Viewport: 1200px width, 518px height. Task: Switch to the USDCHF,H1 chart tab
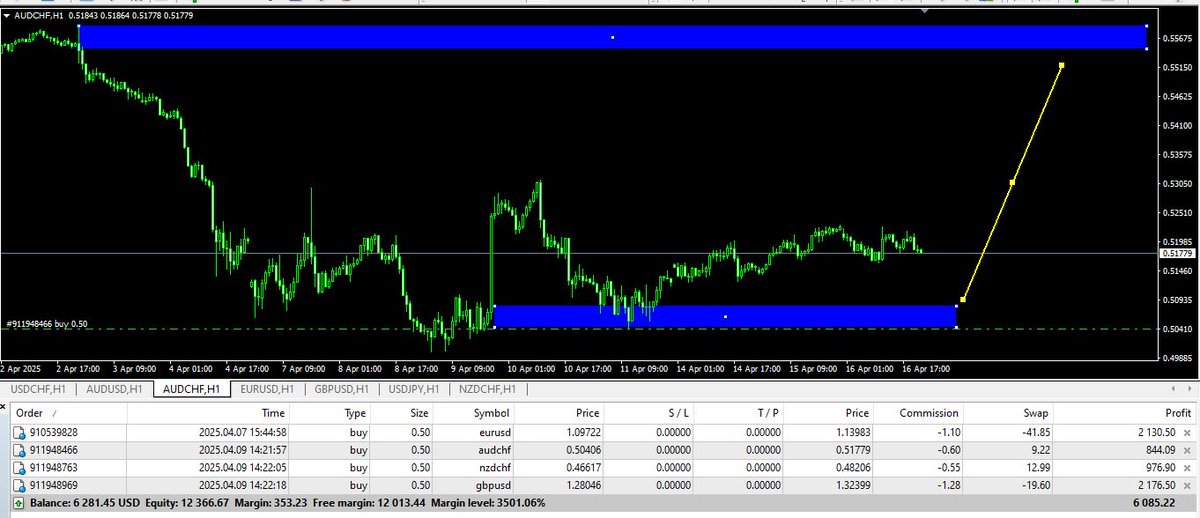point(39,389)
